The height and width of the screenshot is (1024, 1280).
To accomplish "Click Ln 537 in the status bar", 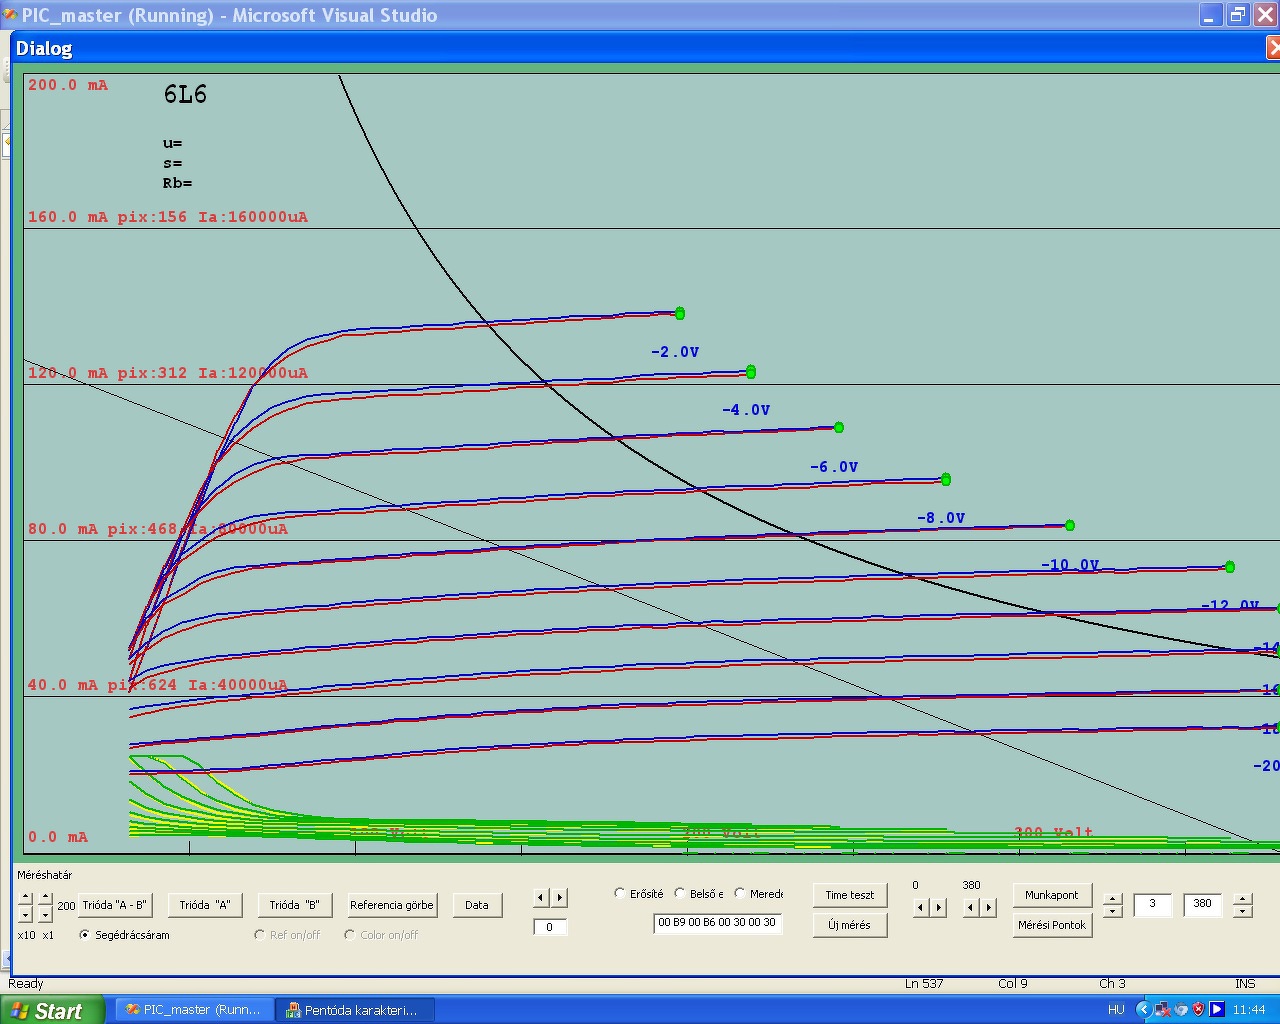I will [924, 984].
